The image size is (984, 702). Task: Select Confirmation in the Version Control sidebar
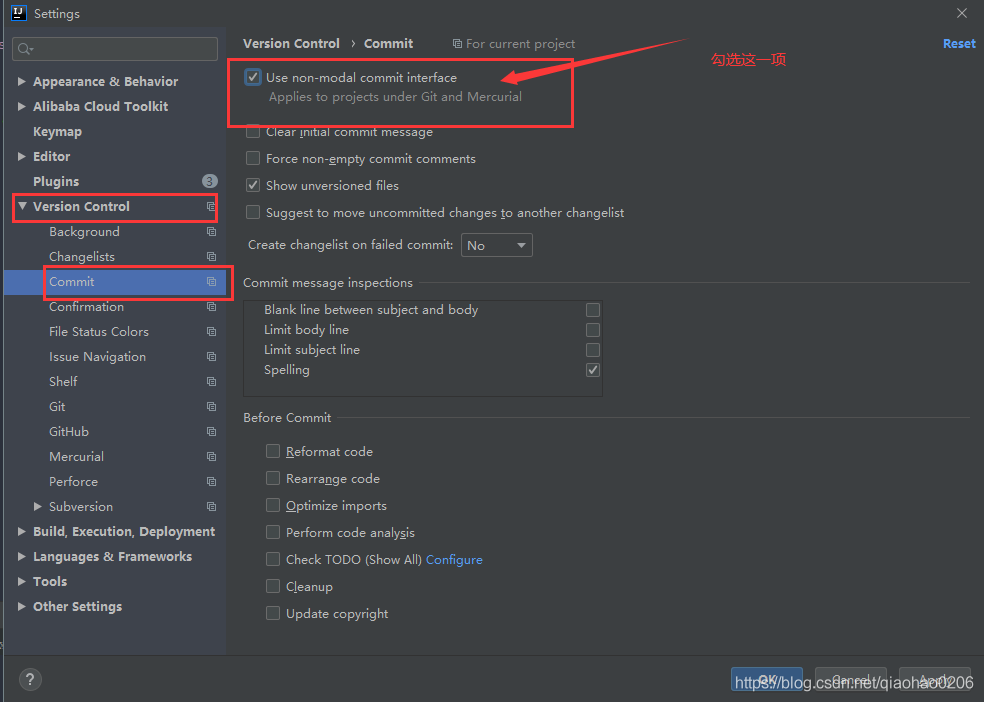click(x=87, y=306)
